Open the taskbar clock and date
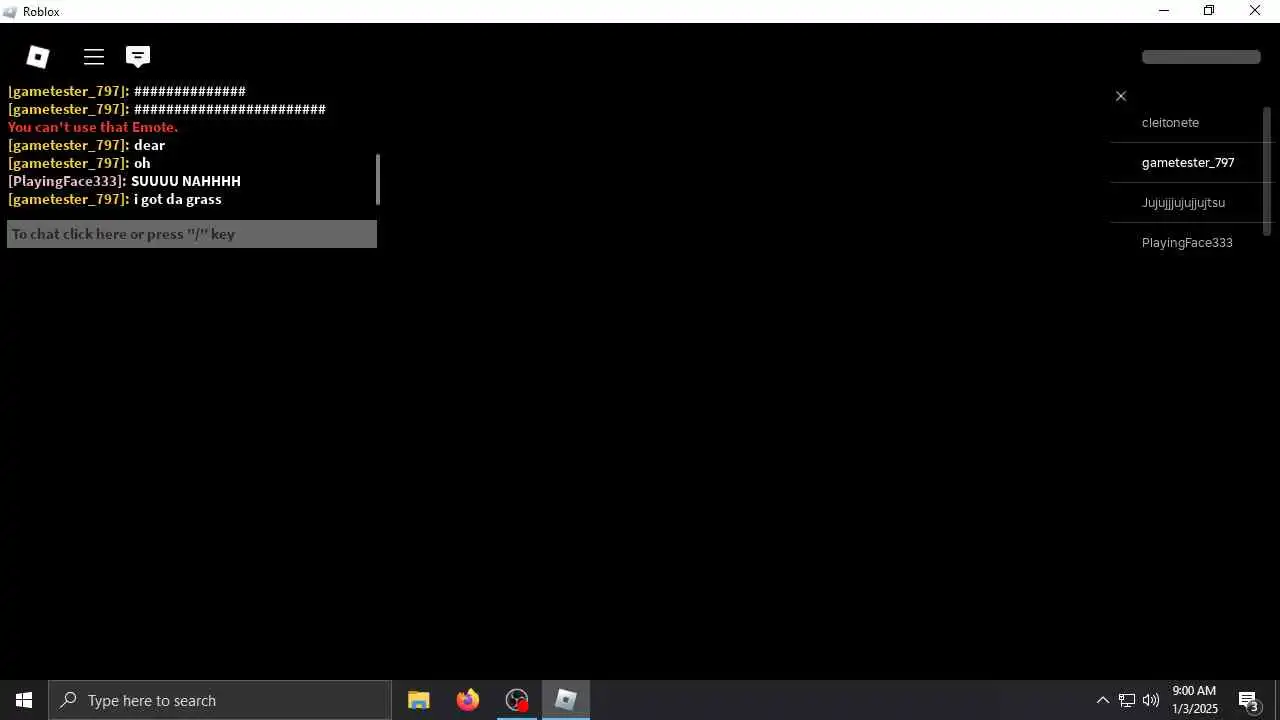This screenshot has width=1280, height=720. (1195, 700)
